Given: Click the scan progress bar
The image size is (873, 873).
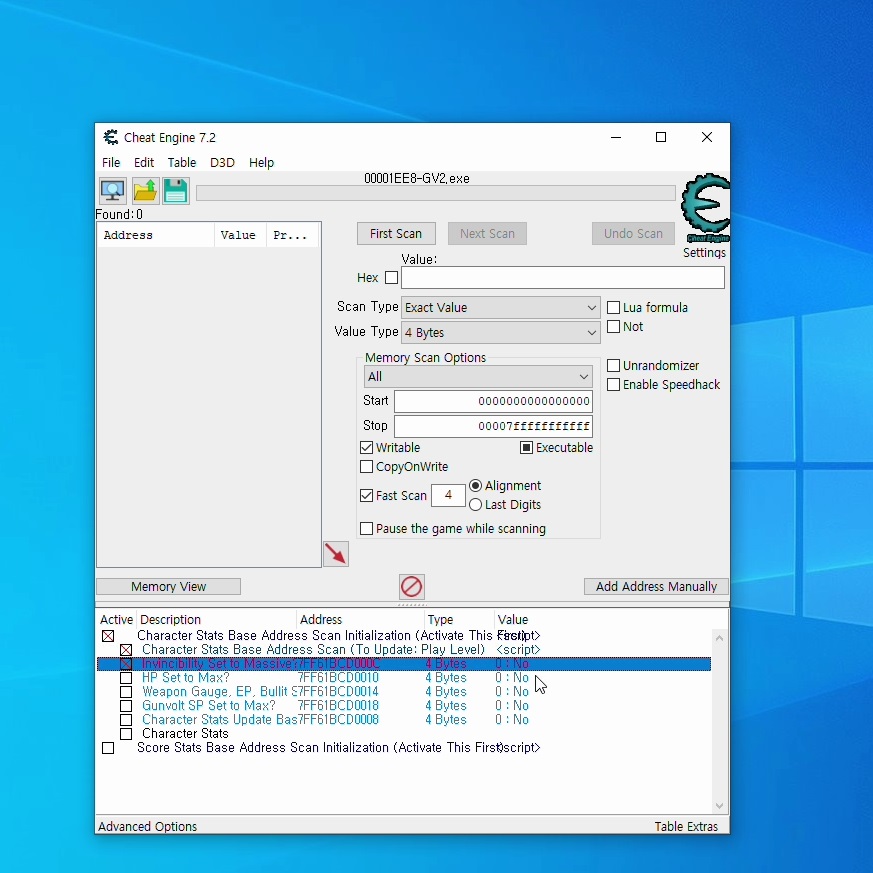Looking at the screenshot, I should [x=436, y=193].
